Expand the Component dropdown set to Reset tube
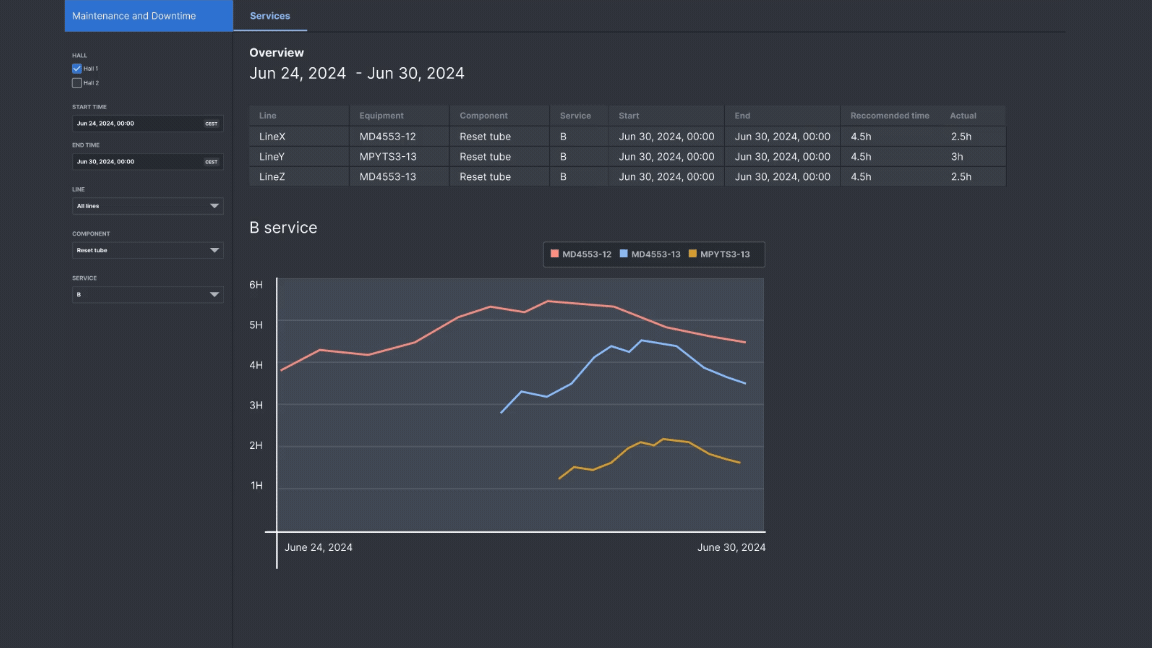Image resolution: width=1152 pixels, height=648 pixels. 147,250
